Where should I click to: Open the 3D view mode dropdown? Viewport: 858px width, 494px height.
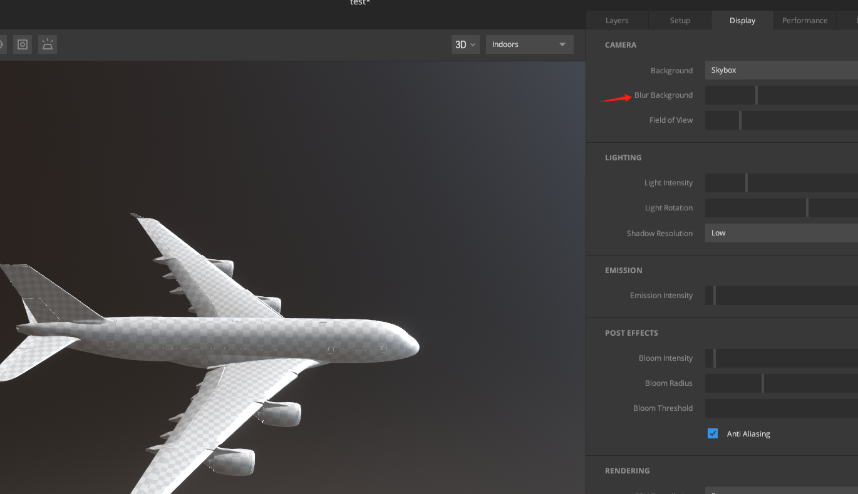[x=465, y=44]
